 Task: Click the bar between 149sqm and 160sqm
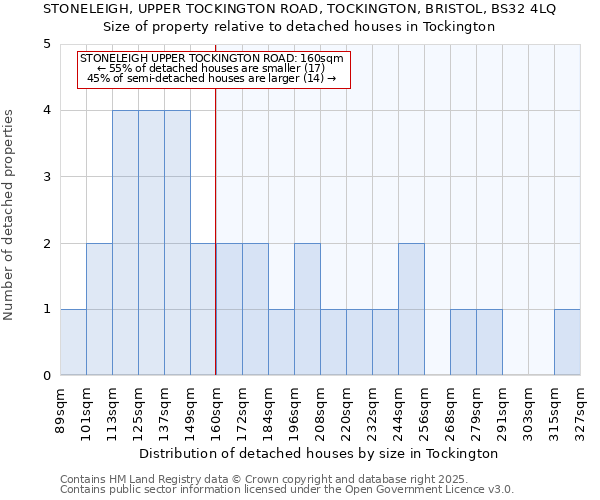tap(203, 309)
